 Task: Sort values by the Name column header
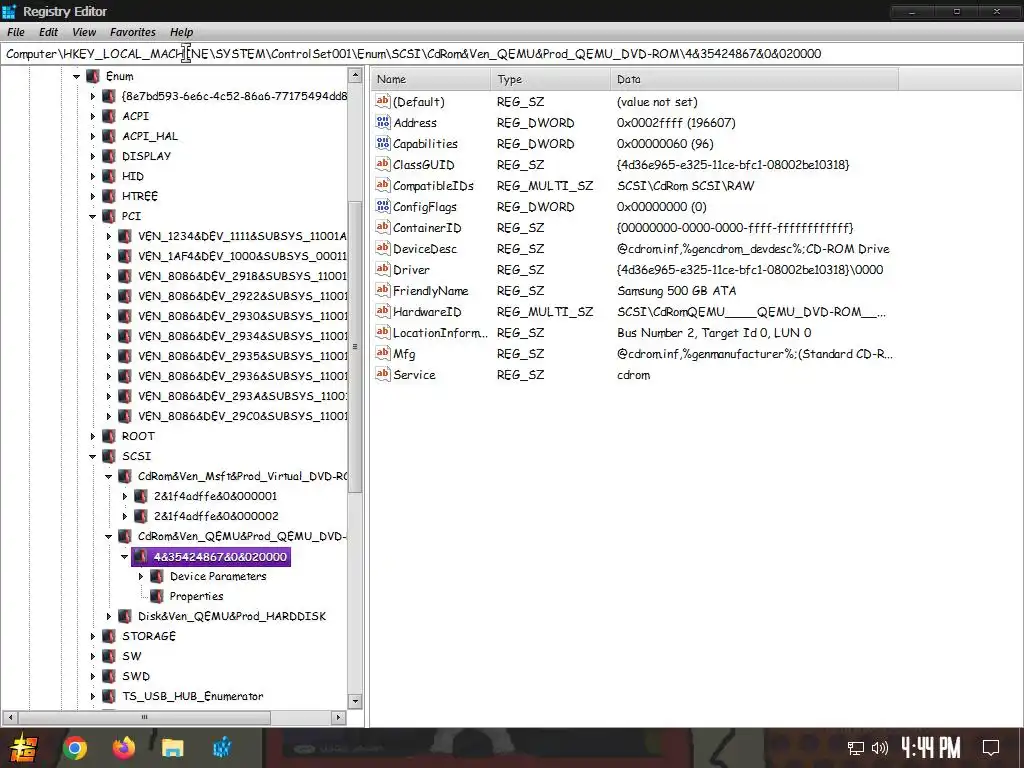point(431,79)
